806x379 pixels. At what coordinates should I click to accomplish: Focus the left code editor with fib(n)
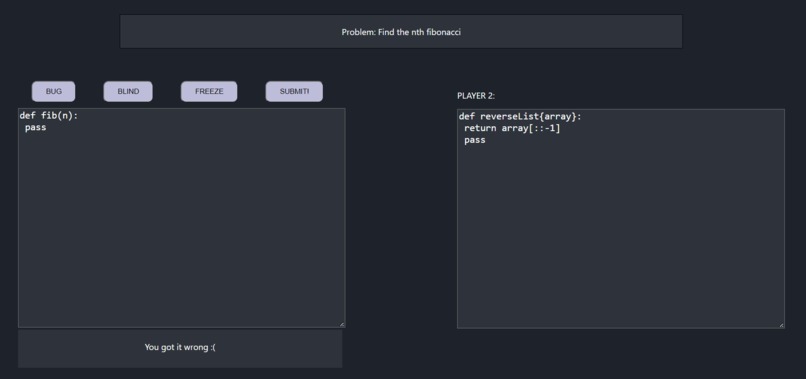(x=181, y=218)
